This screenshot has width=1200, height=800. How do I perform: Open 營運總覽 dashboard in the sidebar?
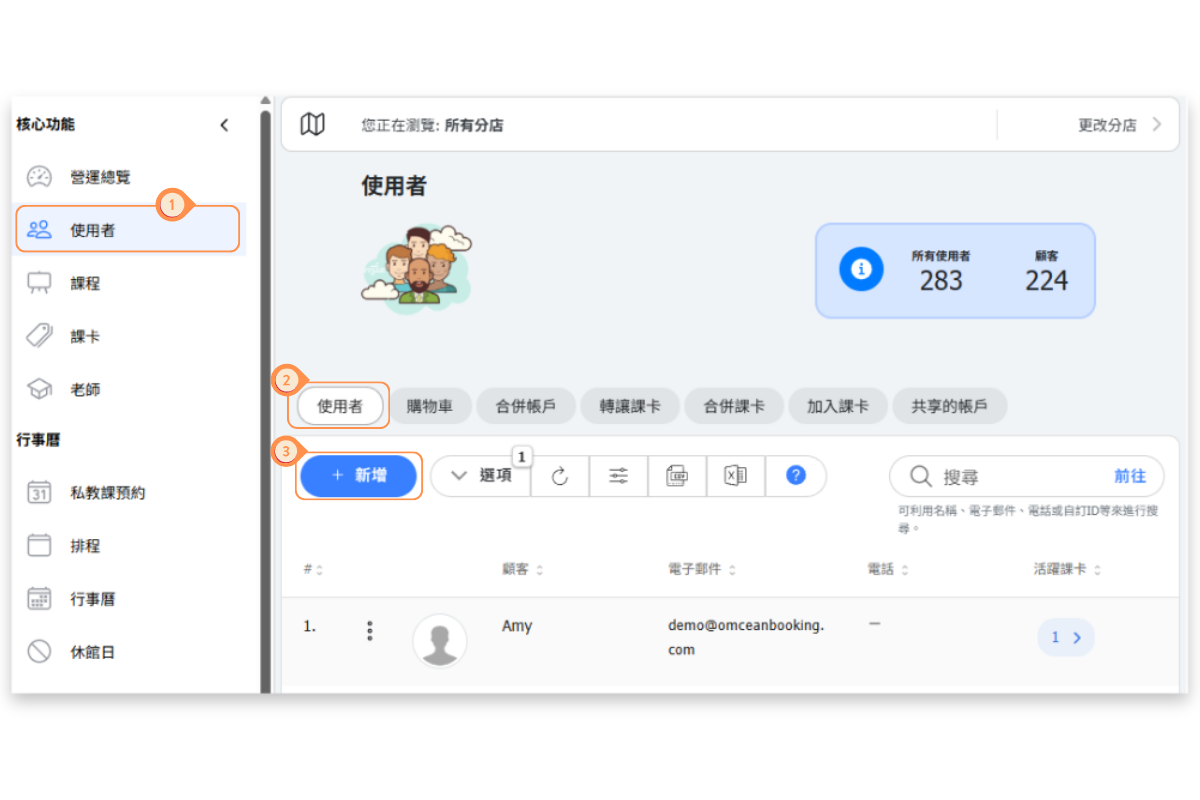[100, 177]
